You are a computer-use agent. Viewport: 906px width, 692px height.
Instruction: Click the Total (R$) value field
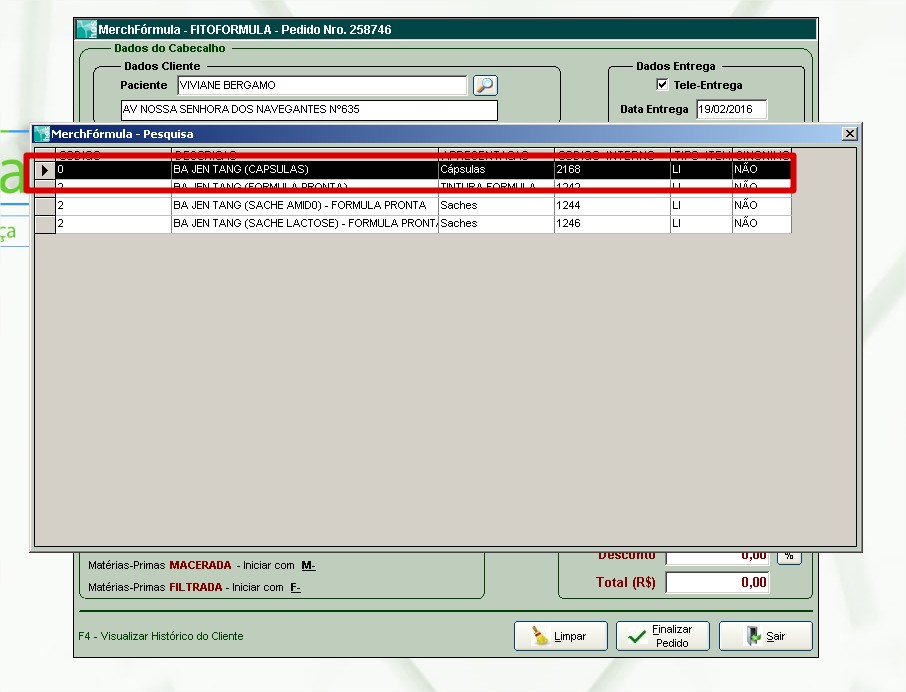[x=717, y=582]
